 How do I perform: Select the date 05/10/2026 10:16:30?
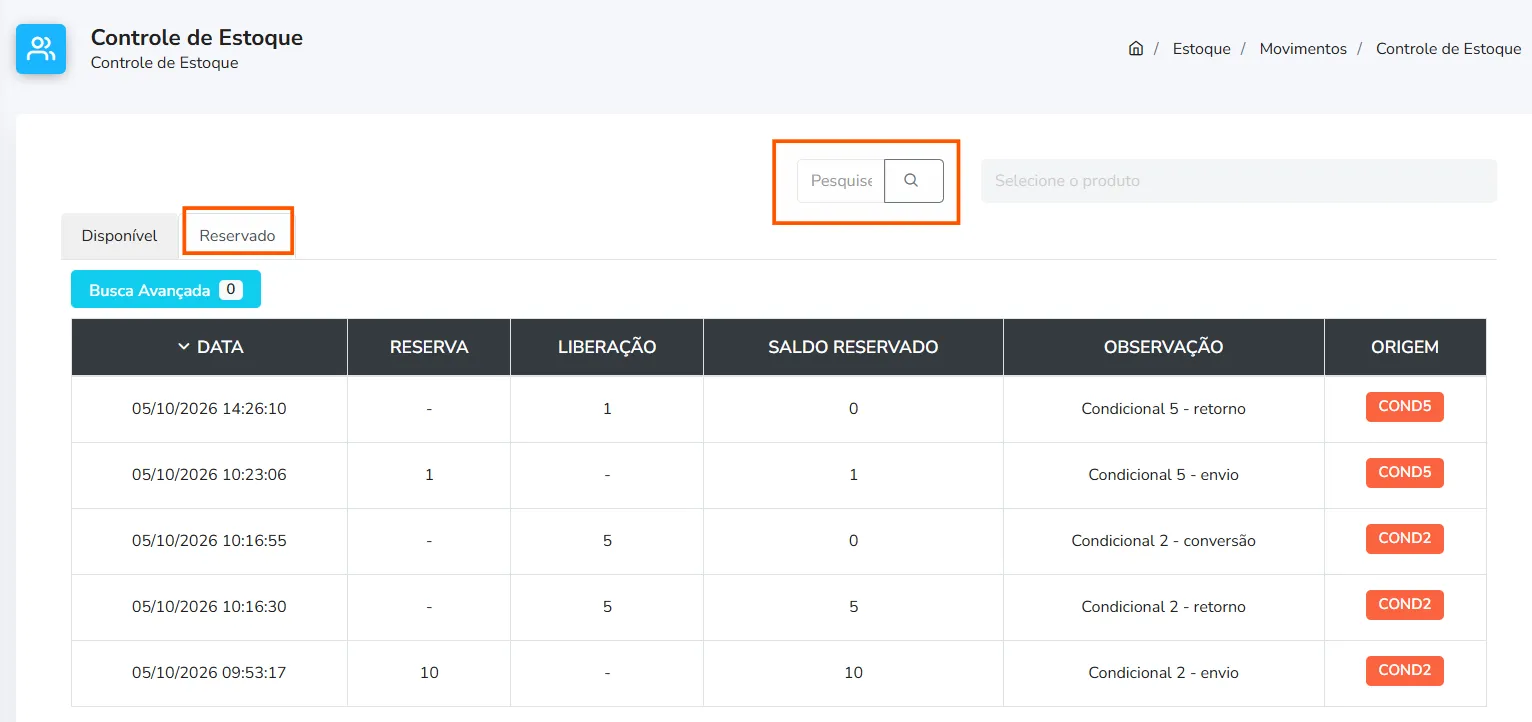click(x=209, y=606)
